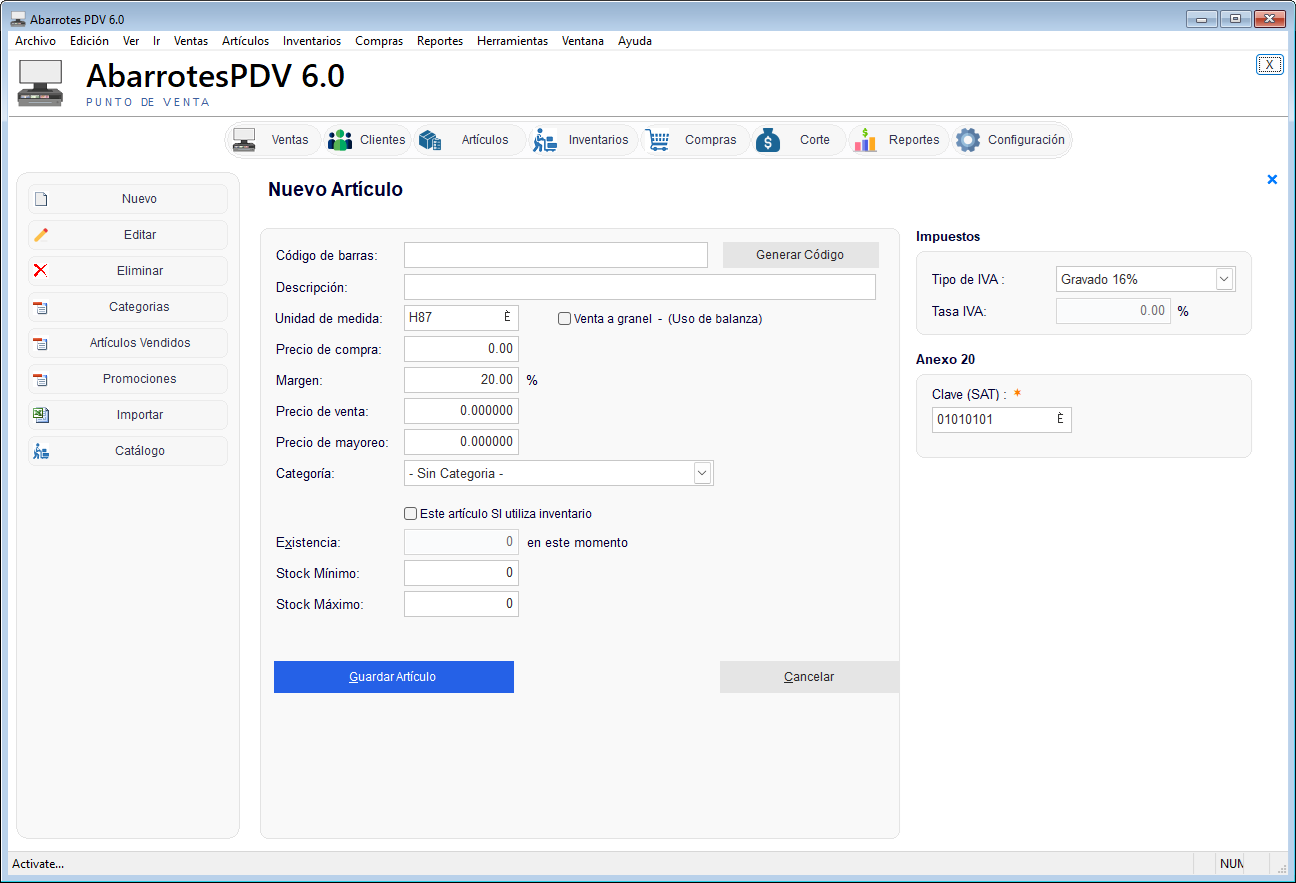The image size is (1296, 883).
Task: Open the Ventas menu in menu bar
Action: pos(191,41)
